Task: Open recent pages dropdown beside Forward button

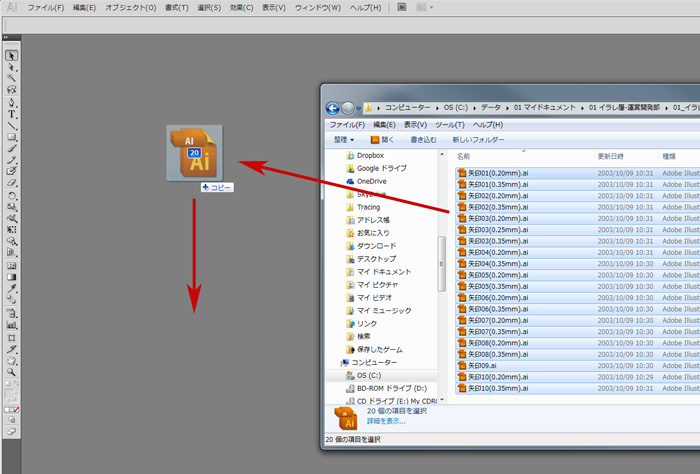Action: tap(358, 108)
